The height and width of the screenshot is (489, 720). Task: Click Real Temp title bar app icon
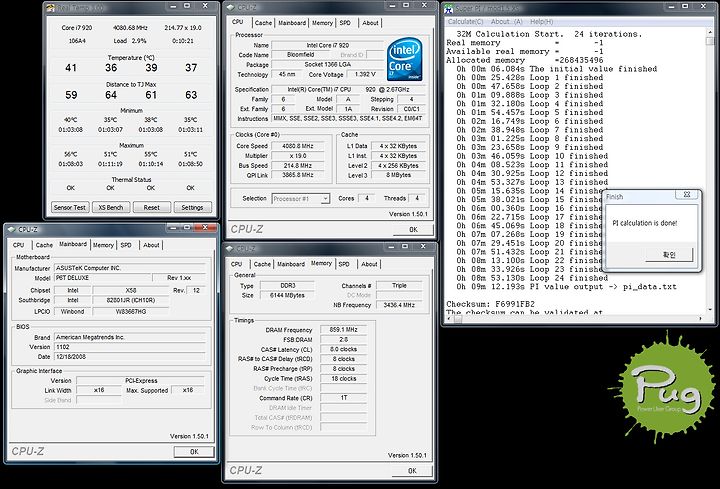pyautogui.click(x=51, y=7)
